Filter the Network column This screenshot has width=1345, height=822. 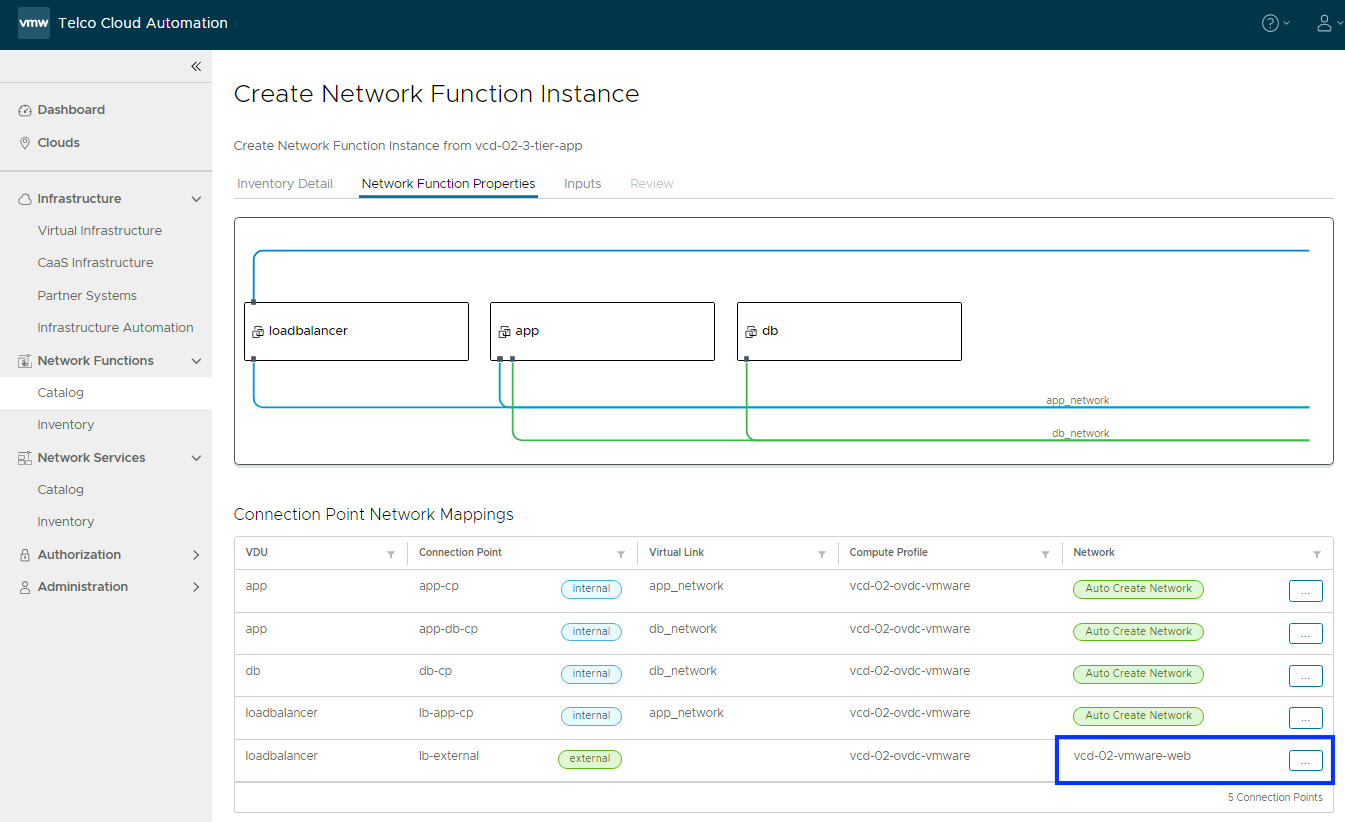1316,554
